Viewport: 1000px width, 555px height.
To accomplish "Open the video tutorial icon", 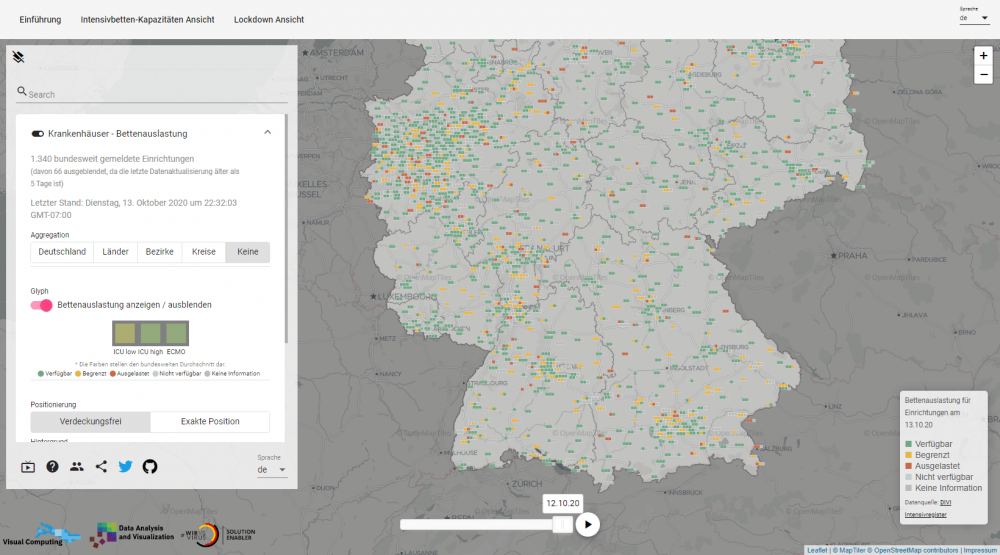I will click(28, 466).
